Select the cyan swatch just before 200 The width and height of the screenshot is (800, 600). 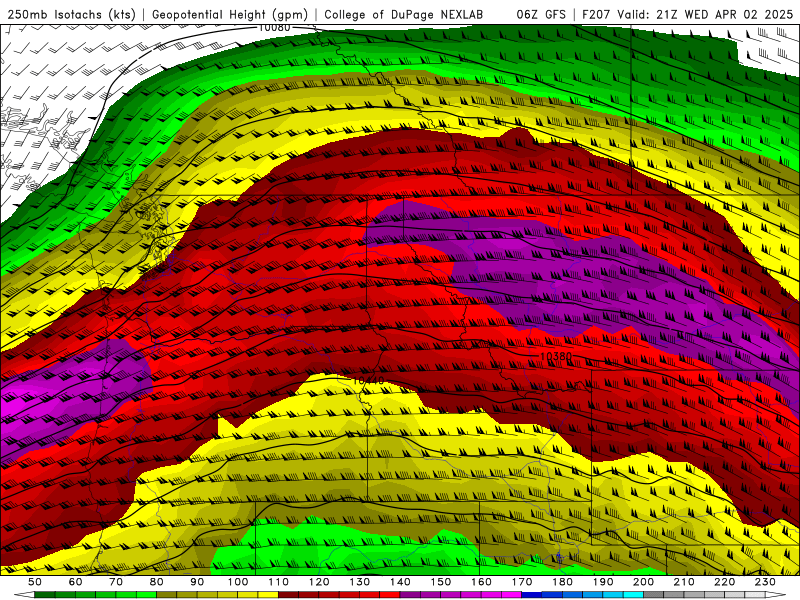pyautogui.click(x=633, y=595)
